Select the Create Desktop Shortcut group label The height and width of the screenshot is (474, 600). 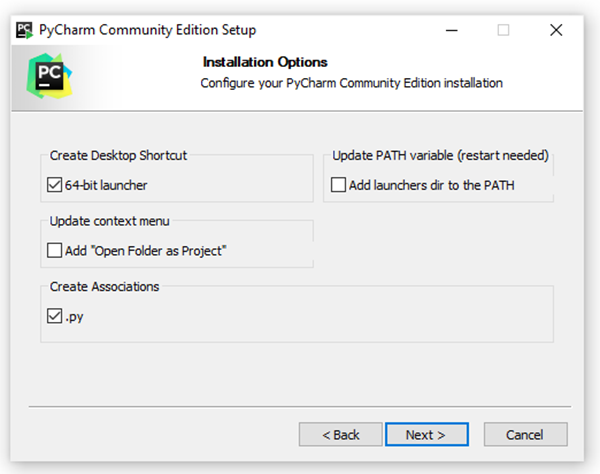tap(118, 156)
